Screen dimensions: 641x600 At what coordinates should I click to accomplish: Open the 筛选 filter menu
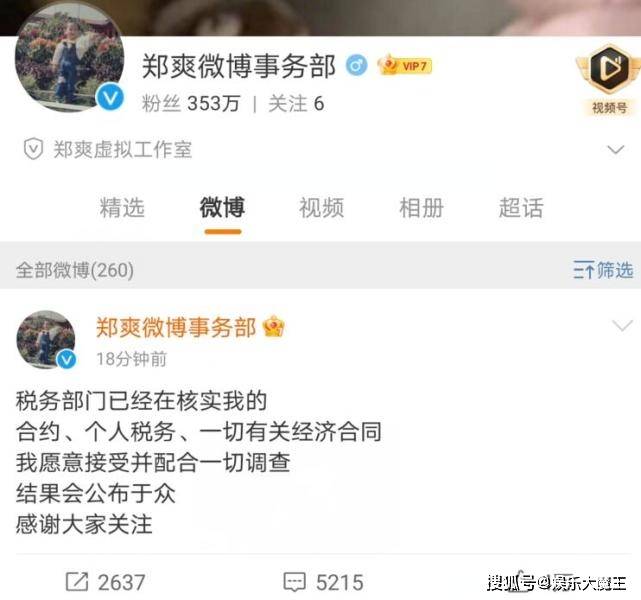pyautogui.click(x=603, y=270)
